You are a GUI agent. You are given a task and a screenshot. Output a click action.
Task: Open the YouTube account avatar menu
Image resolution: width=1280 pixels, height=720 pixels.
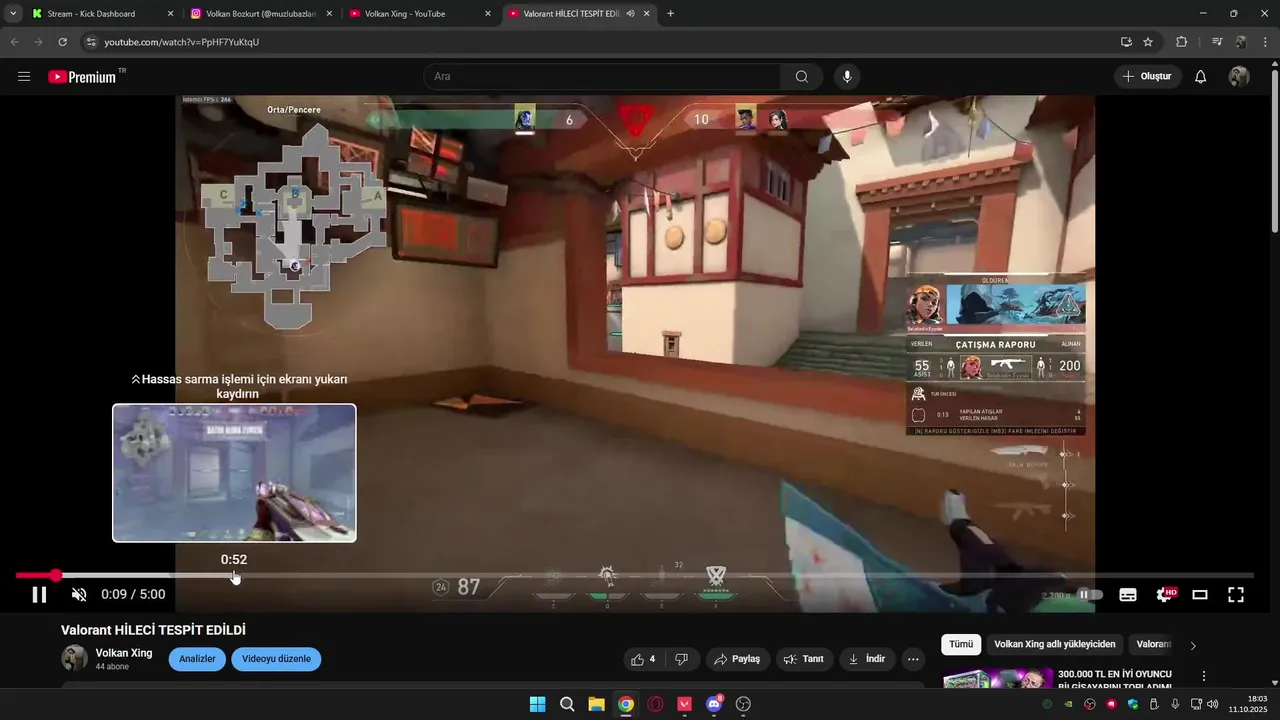(1239, 76)
